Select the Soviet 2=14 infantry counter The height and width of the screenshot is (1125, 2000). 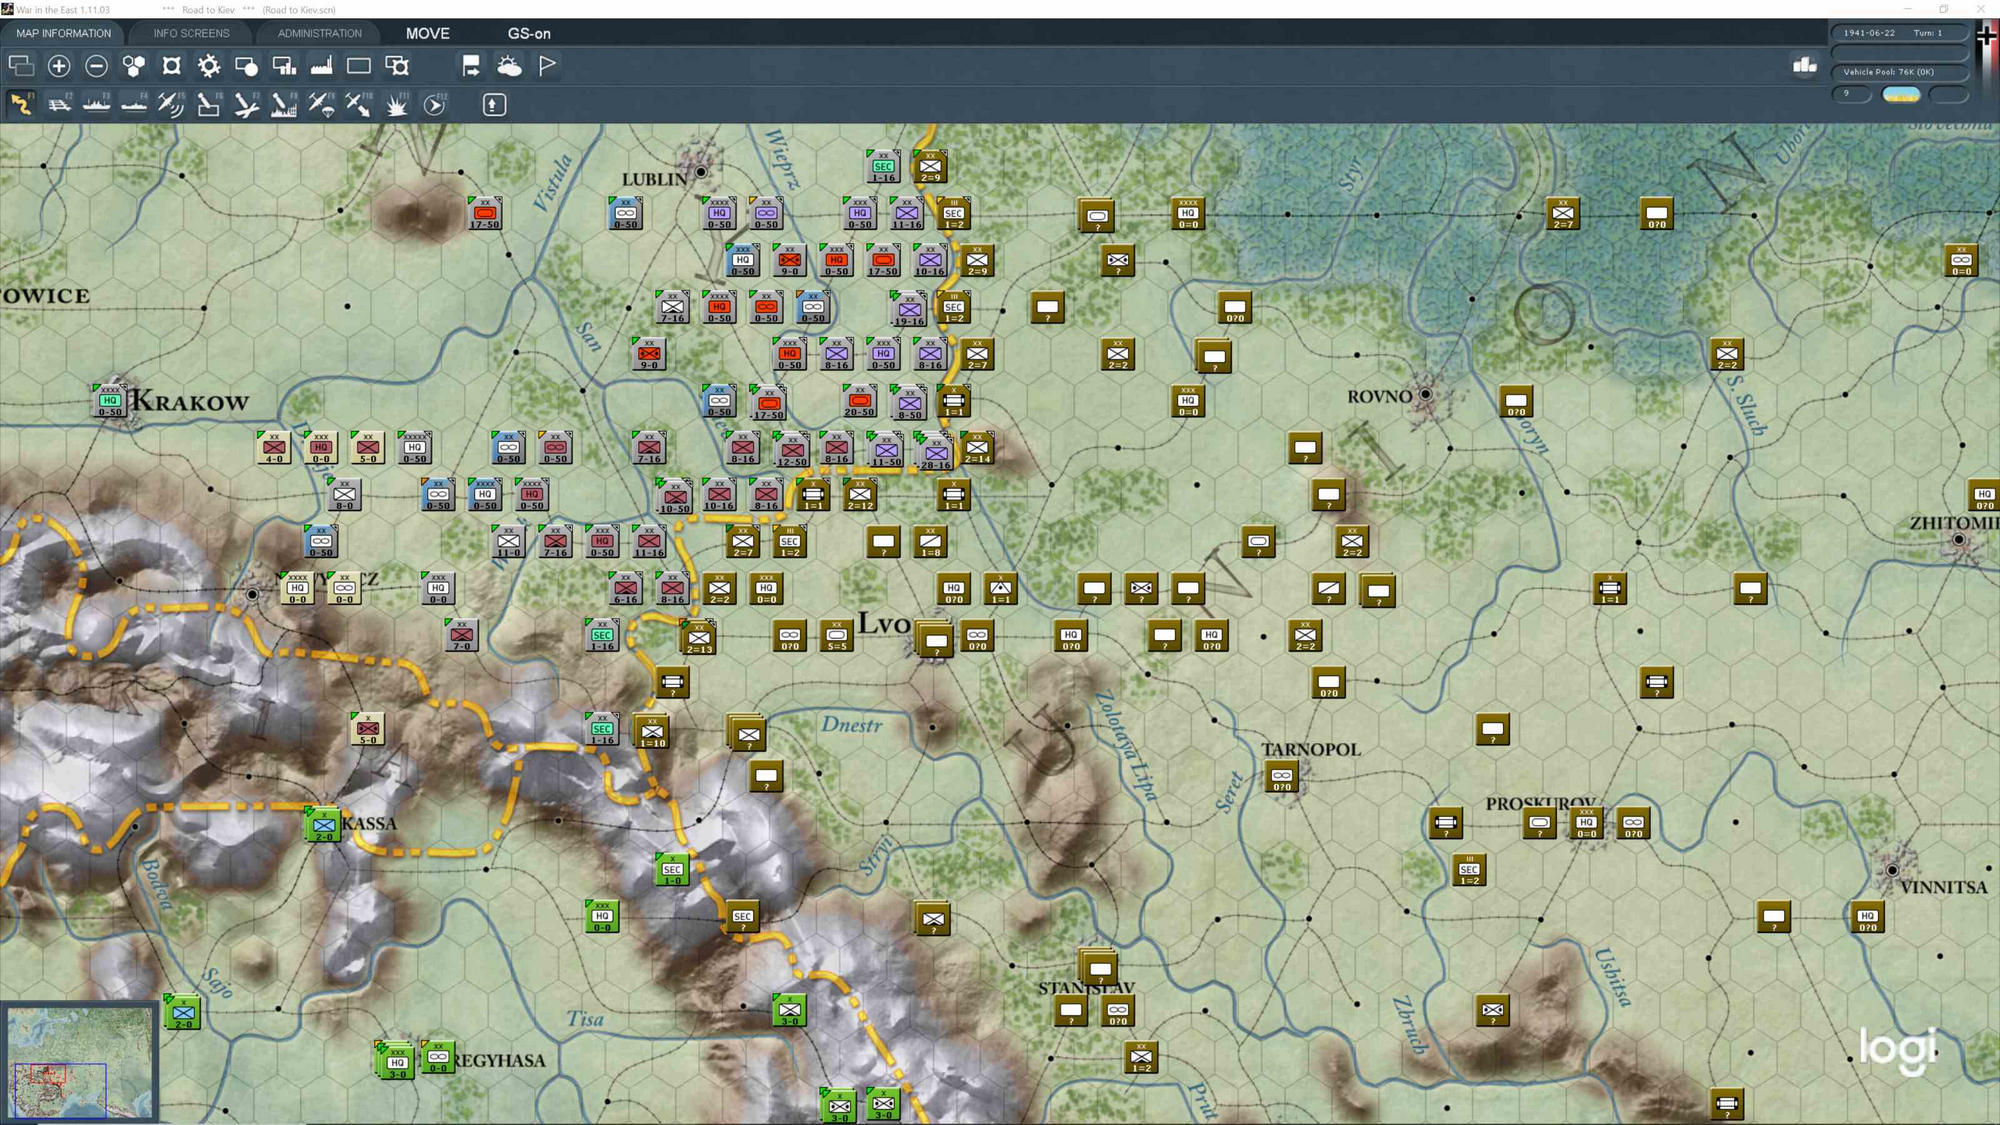(977, 447)
